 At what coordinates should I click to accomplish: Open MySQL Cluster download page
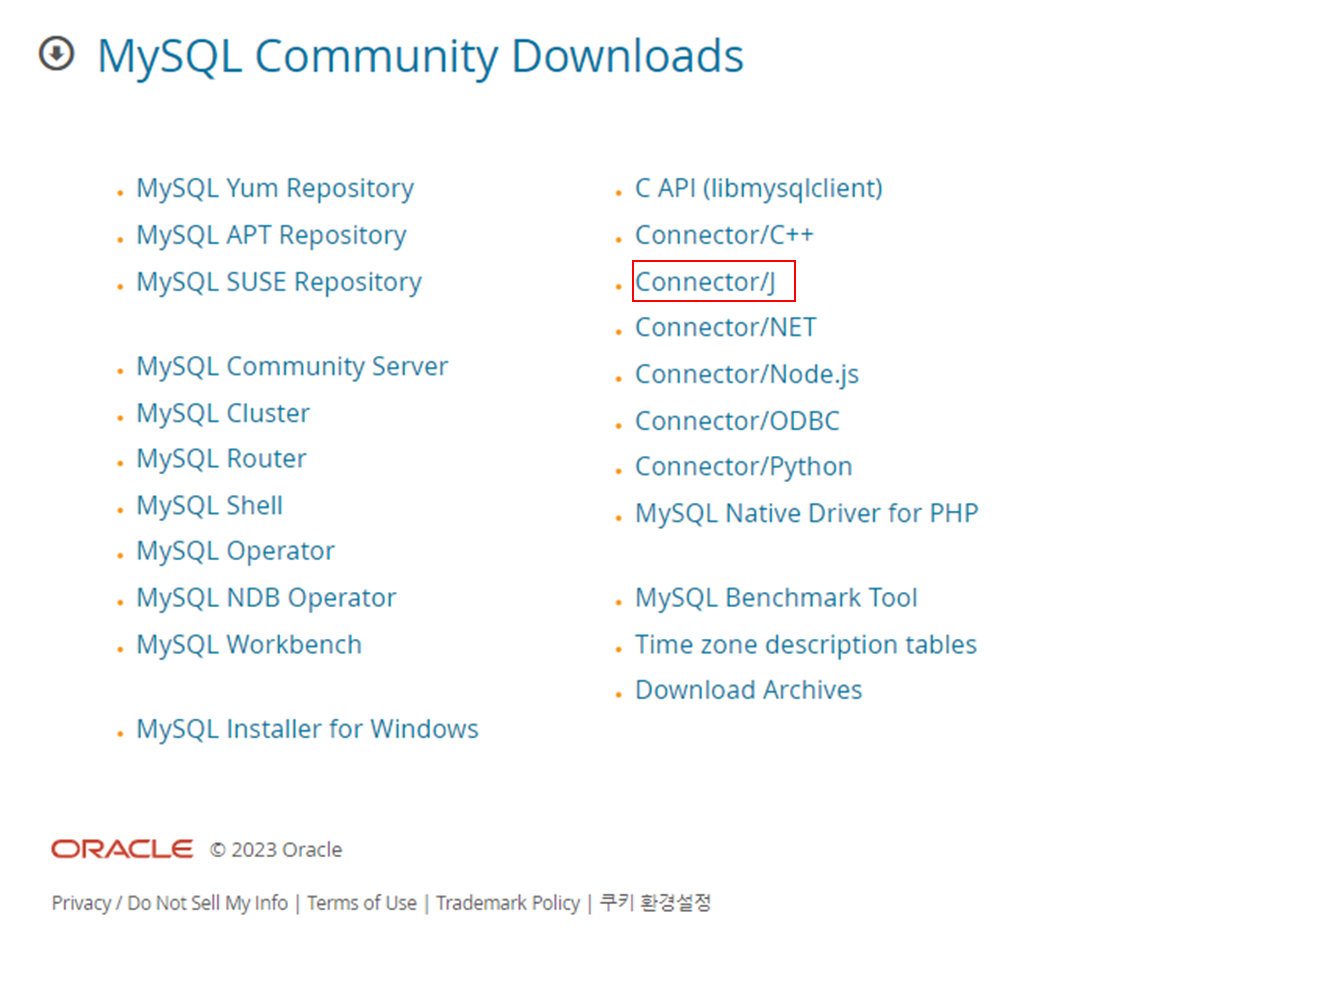click(223, 413)
